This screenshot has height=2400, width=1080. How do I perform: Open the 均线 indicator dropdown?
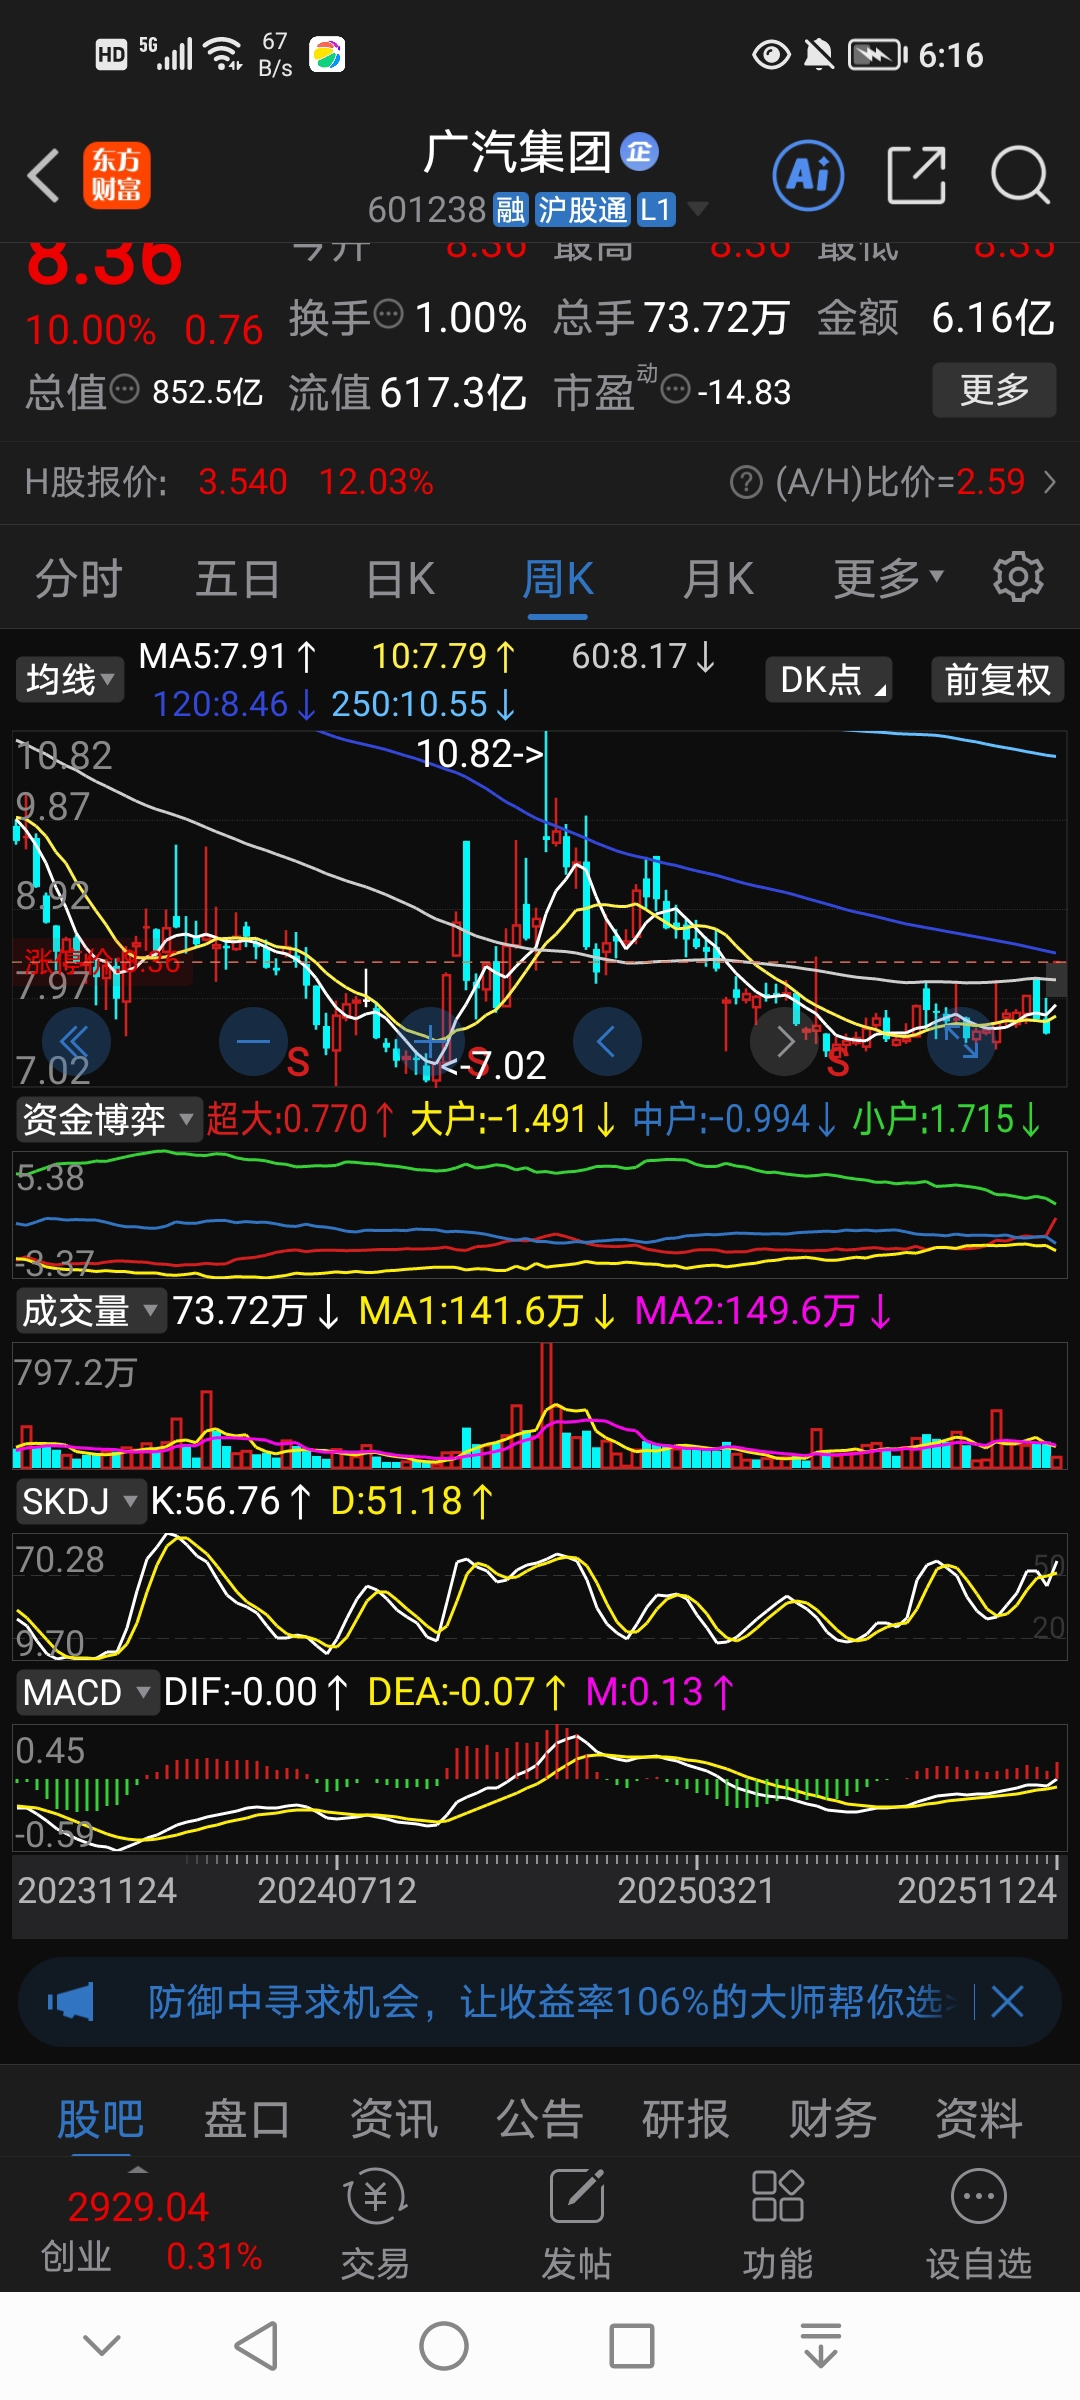(x=69, y=679)
